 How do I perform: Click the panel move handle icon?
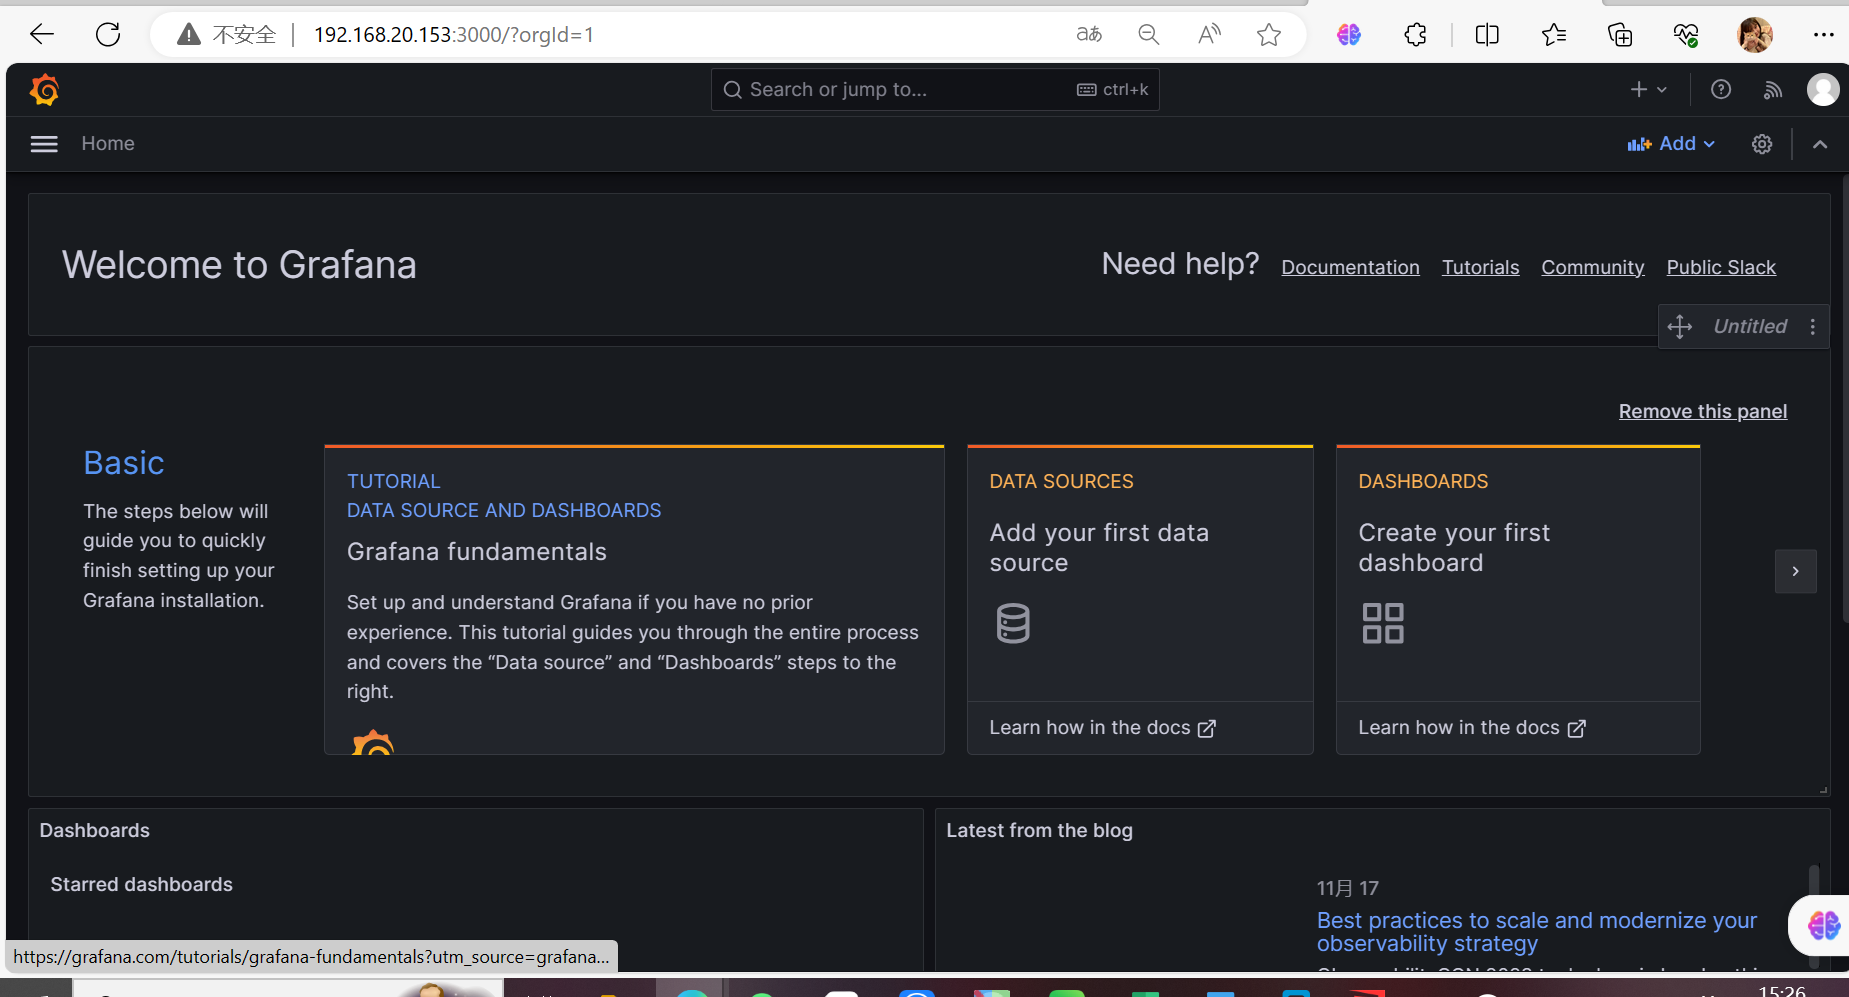click(x=1680, y=327)
